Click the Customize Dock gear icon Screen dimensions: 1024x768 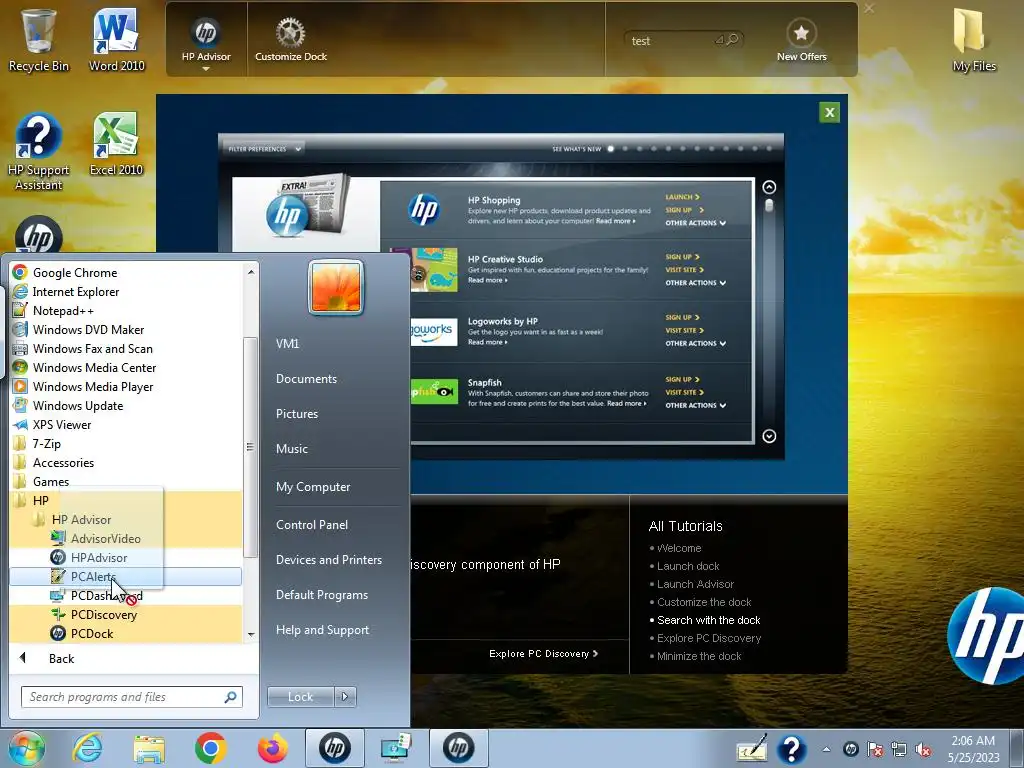point(290,33)
